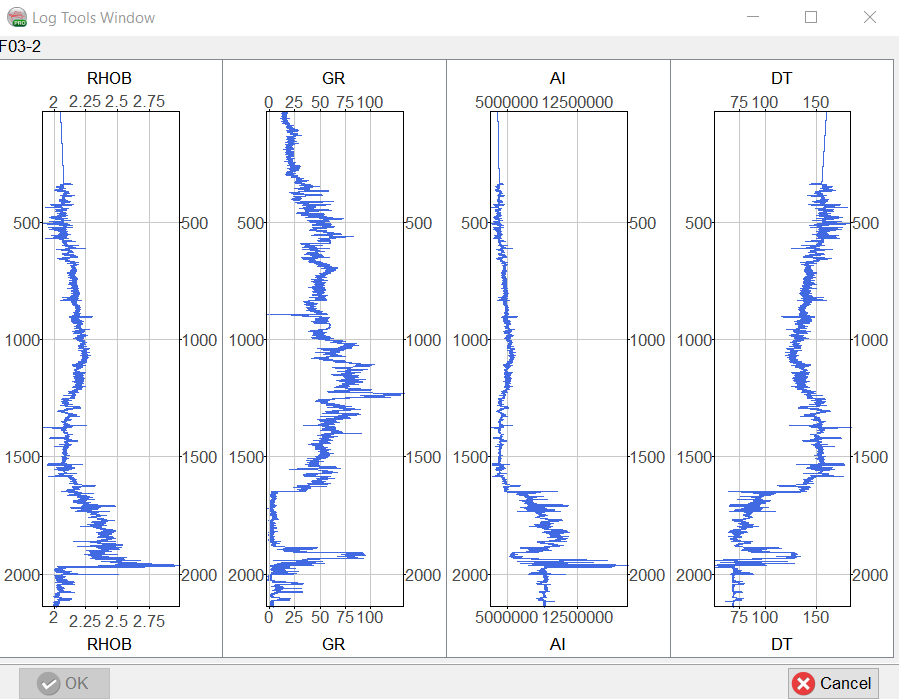Viewport: 899px width, 699px height.
Task: Click the RHOB title above the first track
Action: tap(110, 78)
